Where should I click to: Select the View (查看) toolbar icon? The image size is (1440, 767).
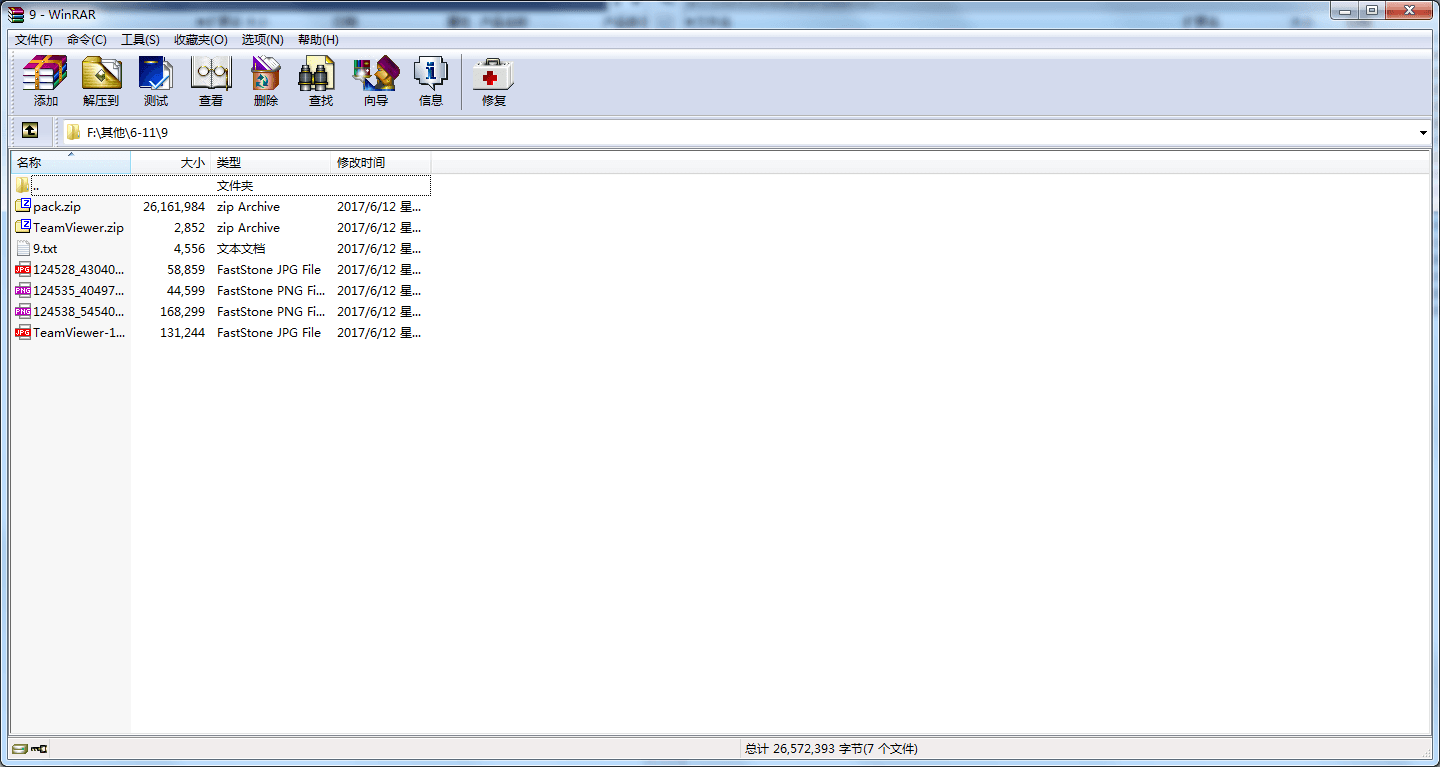pyautogui.click(x=211, y=80)
